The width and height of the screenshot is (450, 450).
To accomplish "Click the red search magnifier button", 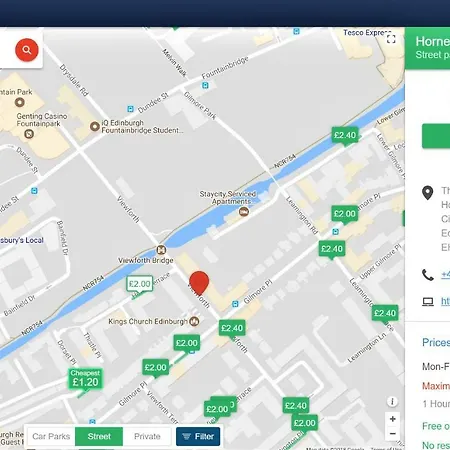I will pyautogui.click(x=27, y=50).
